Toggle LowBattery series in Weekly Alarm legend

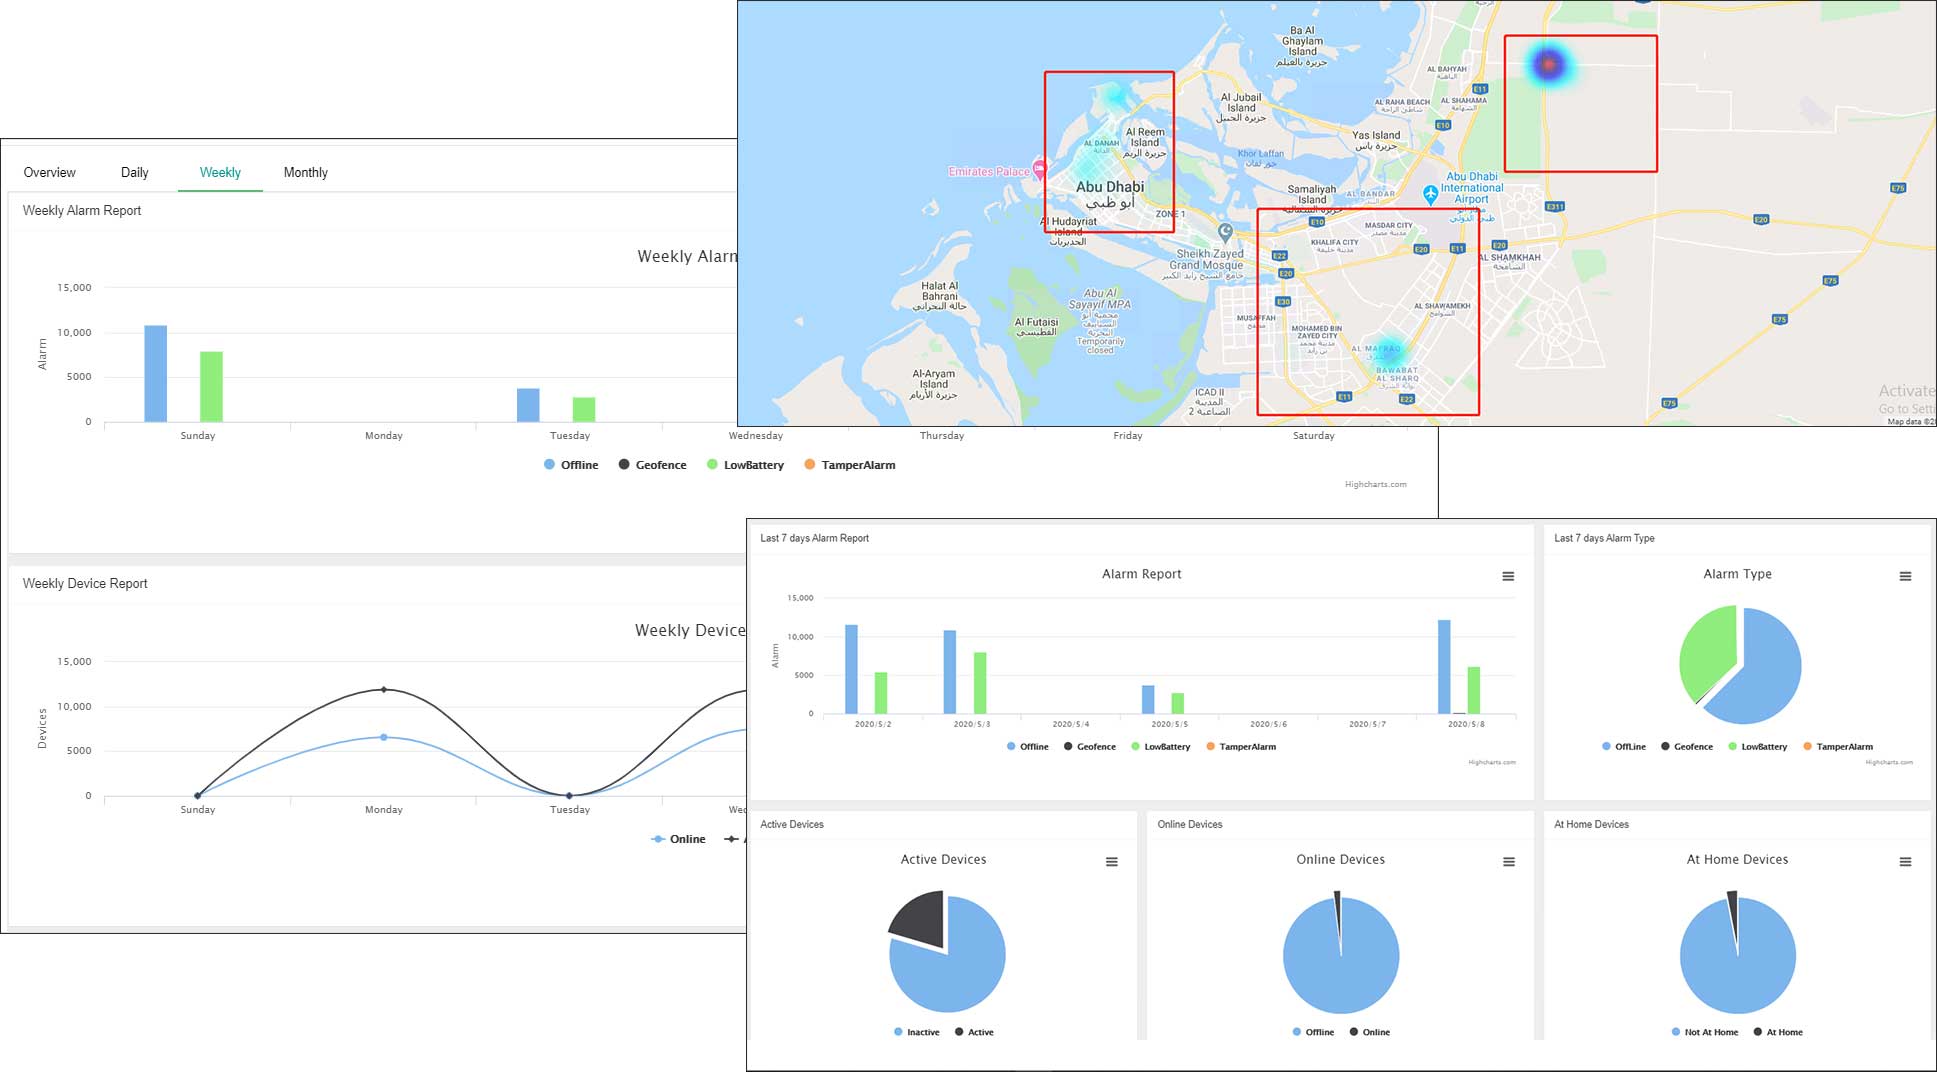click(x=745, y=465)
